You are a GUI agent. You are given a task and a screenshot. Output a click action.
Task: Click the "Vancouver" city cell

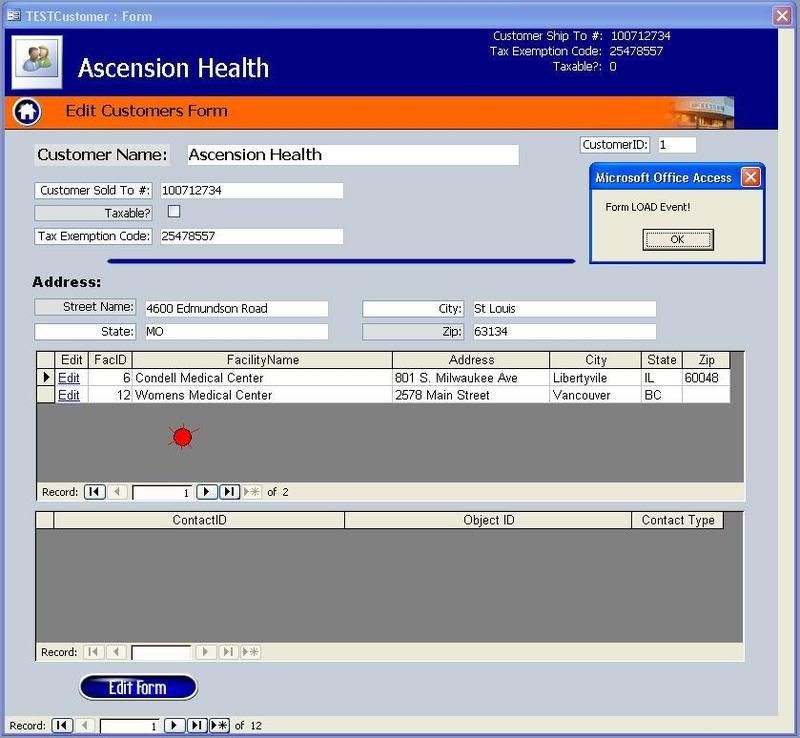tap(595, 395)
